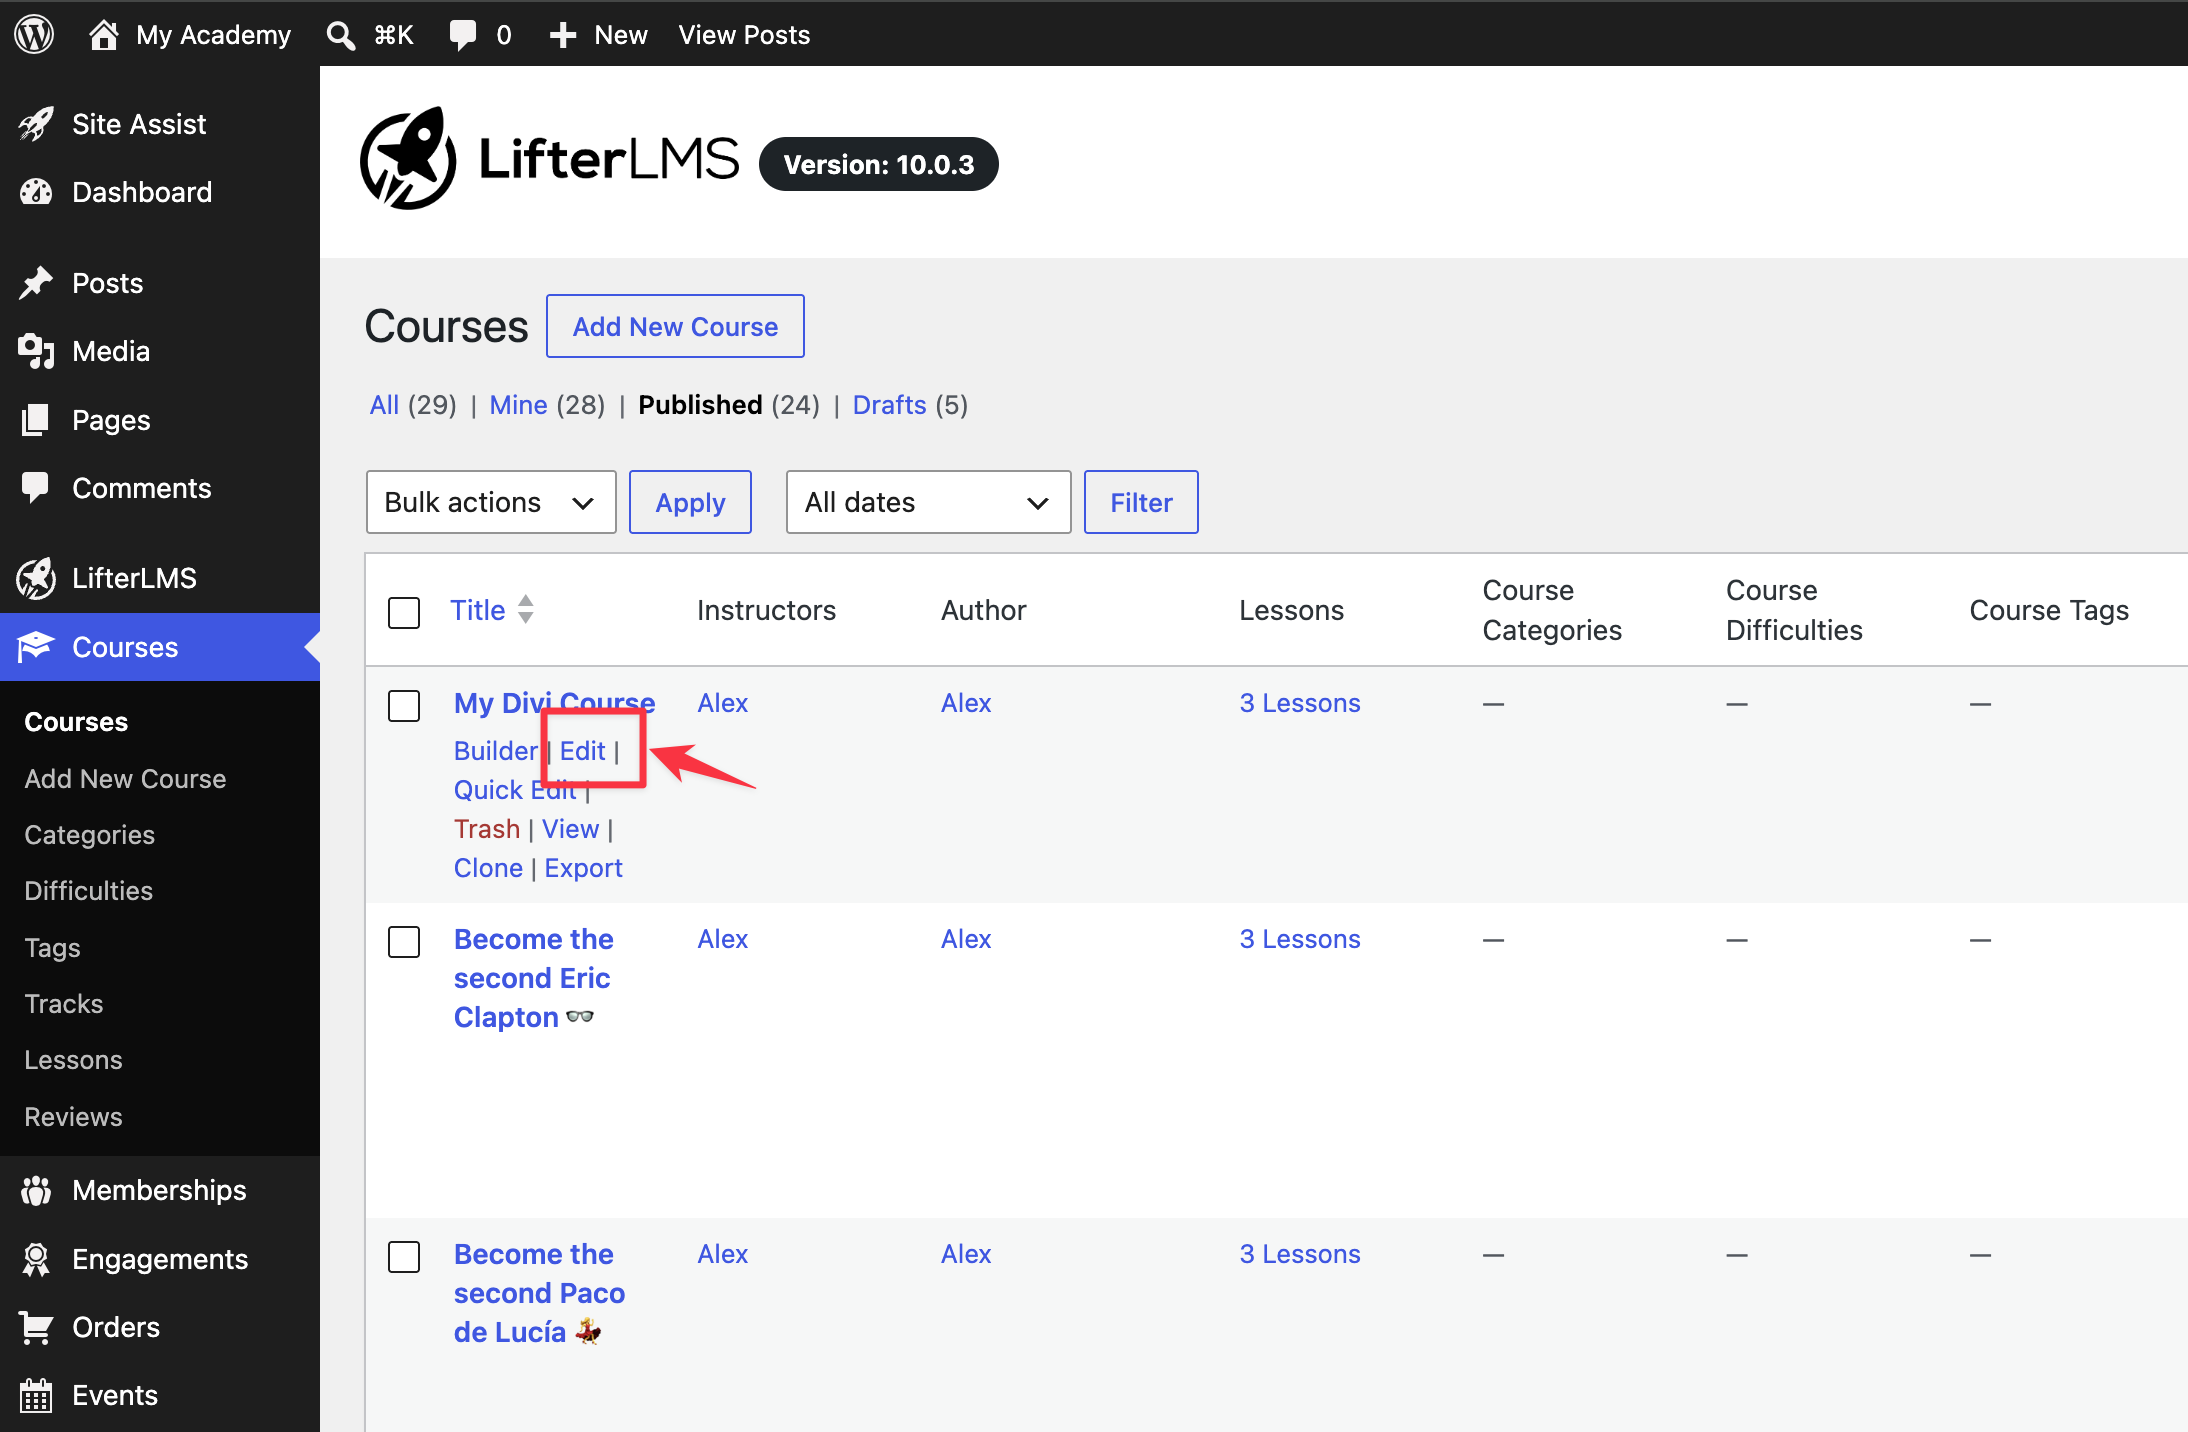The height and width of the screenshot is (1432, 2188).
Task: Click Edit under My Divi Course
Action: click(583, 751)
